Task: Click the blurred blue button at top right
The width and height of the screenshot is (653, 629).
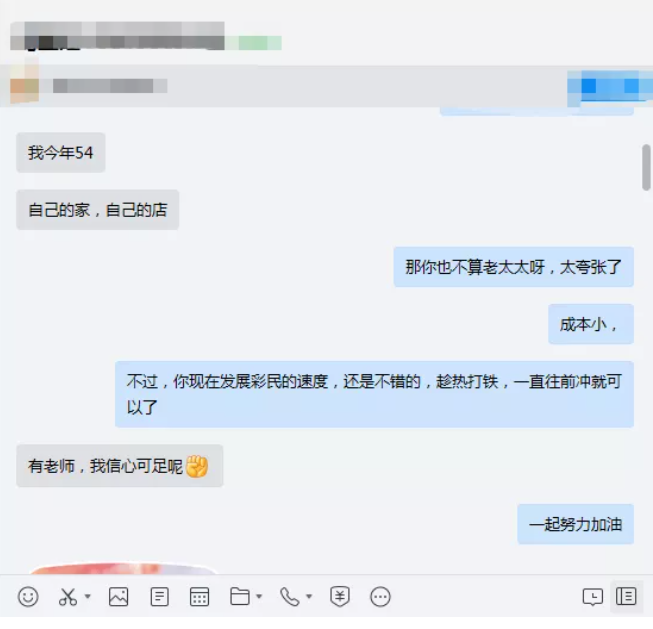Action: [610, 86]
